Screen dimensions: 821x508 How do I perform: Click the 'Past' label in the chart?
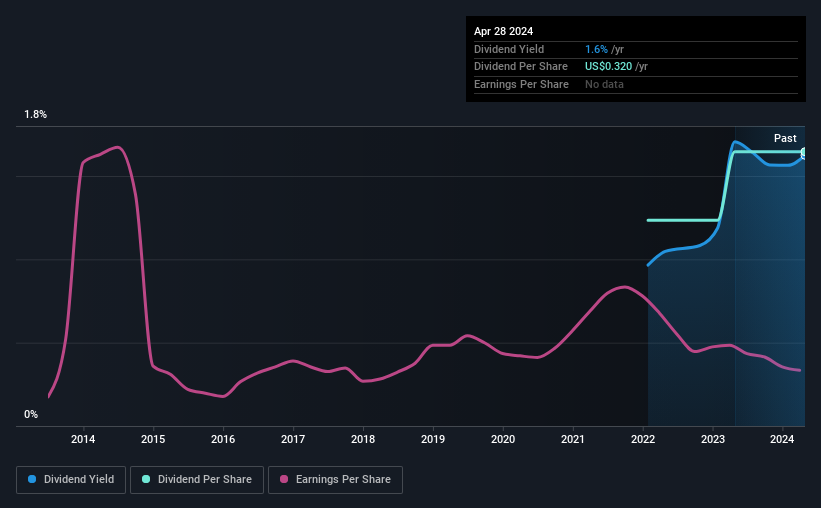(x=785, y=138)
